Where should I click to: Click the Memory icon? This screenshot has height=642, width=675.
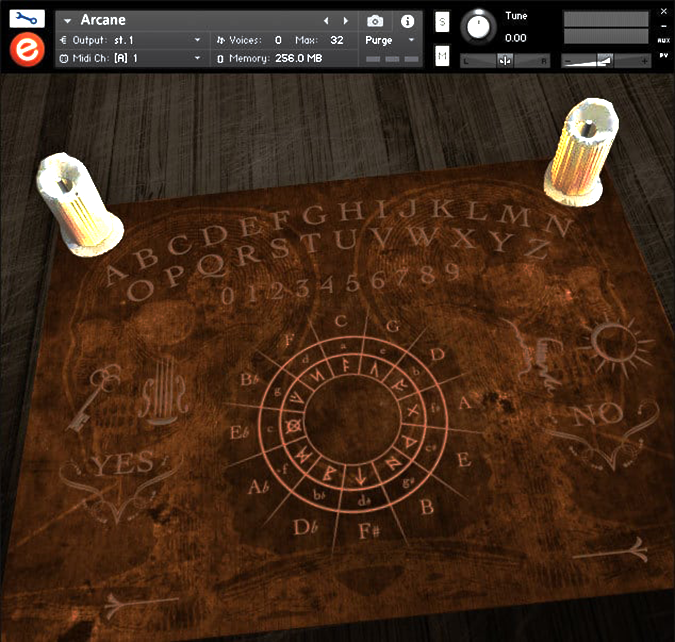click(220, 59)
